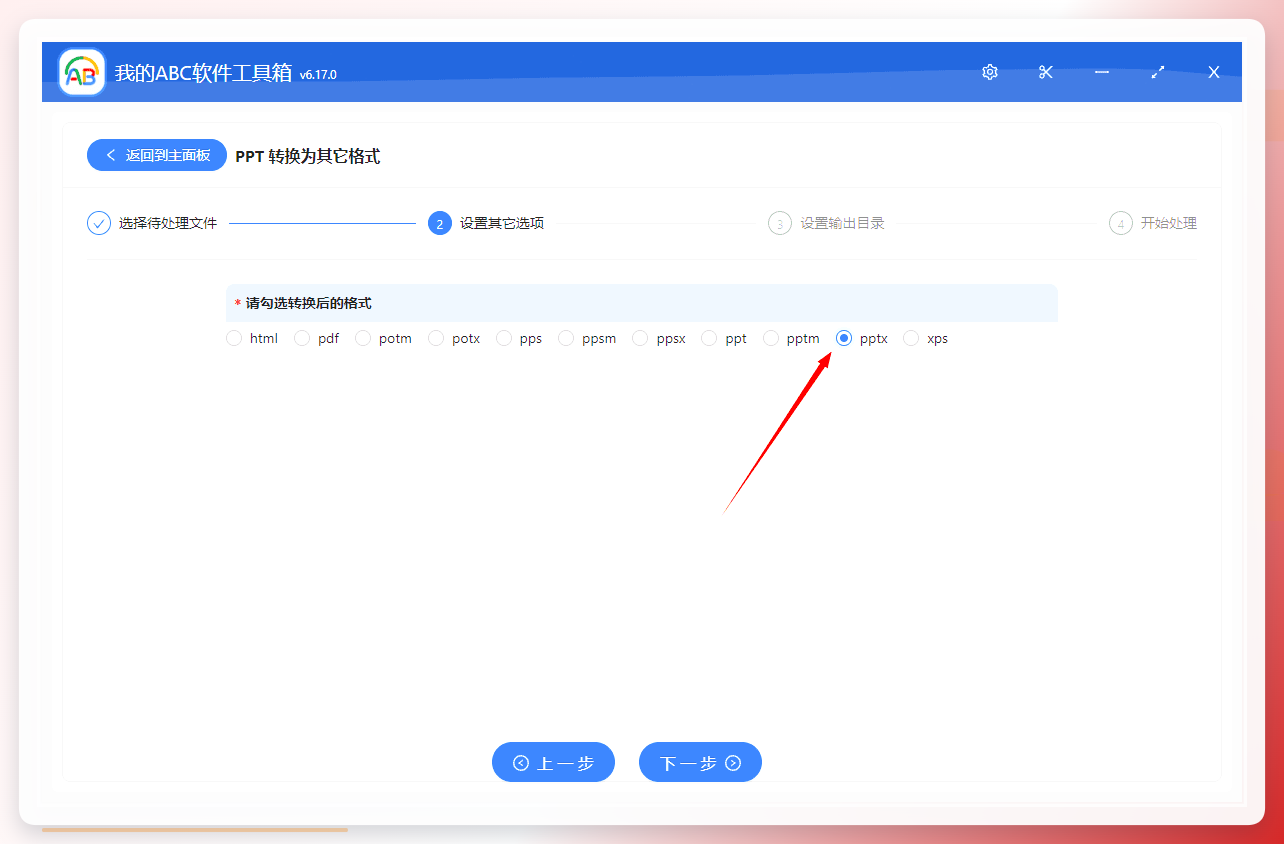Select the pps format radio button
This screenshot has height=844, width=1284.
tap(504, 338)
